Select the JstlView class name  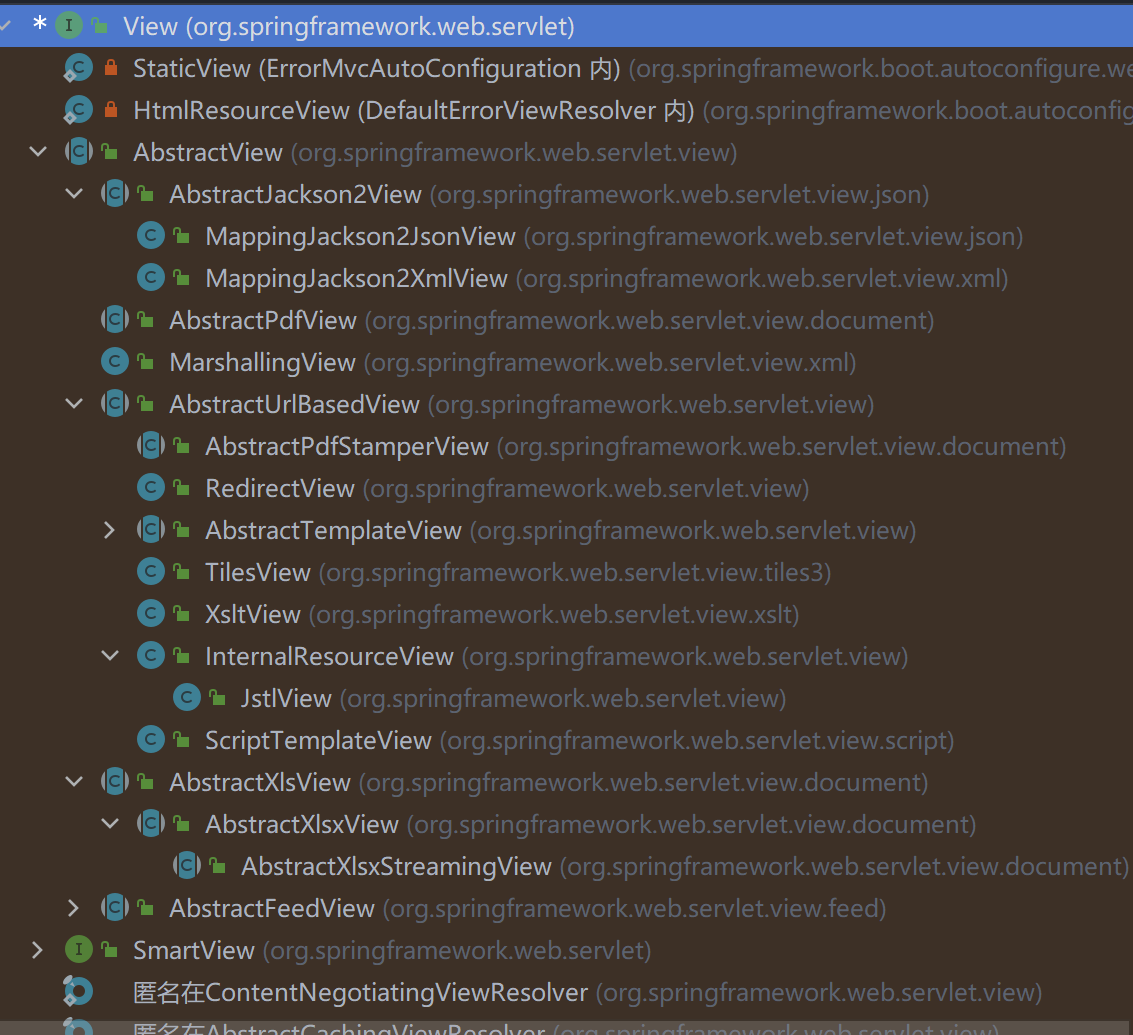click(x=286, y=698)
